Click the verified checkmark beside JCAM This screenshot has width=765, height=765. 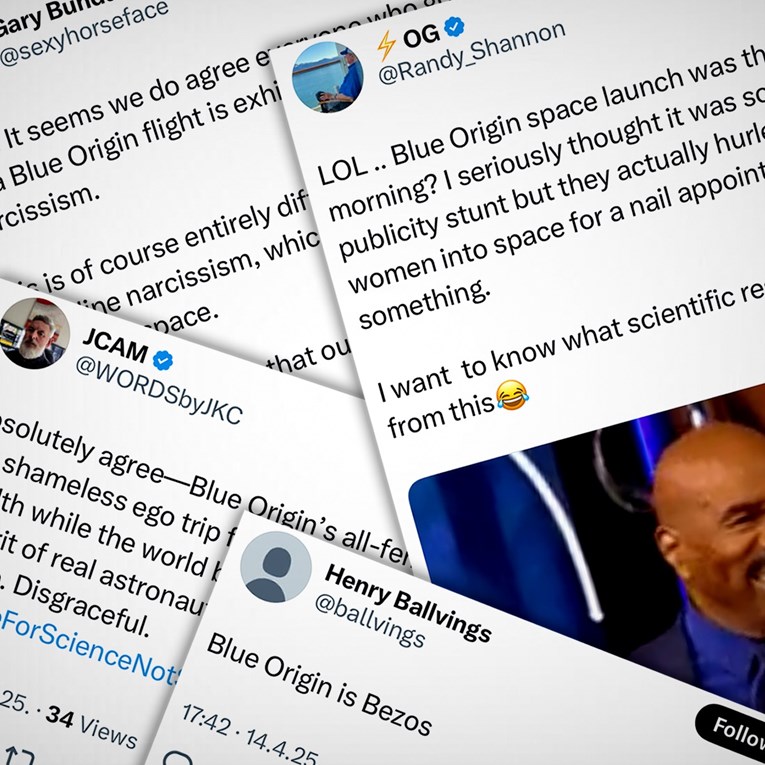click(162, 361)
